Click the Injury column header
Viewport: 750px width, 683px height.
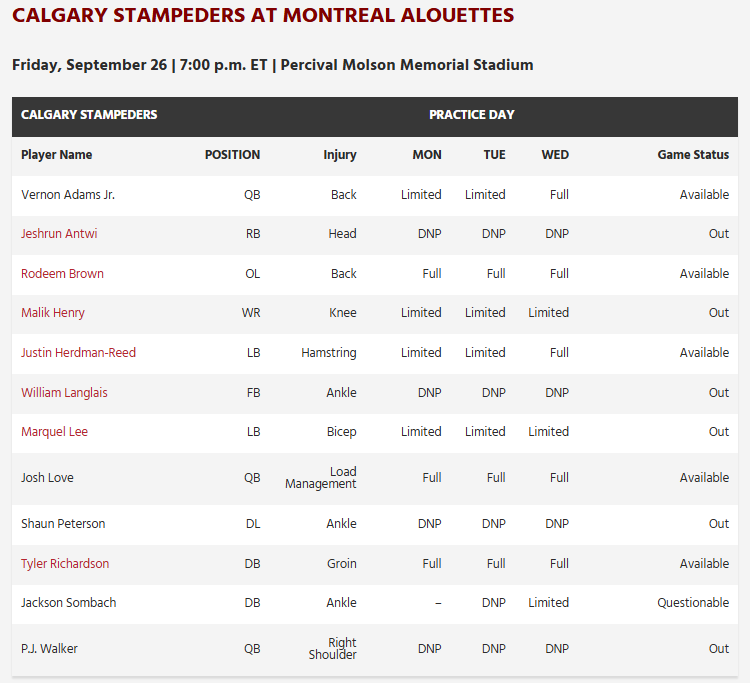point(340,155)
